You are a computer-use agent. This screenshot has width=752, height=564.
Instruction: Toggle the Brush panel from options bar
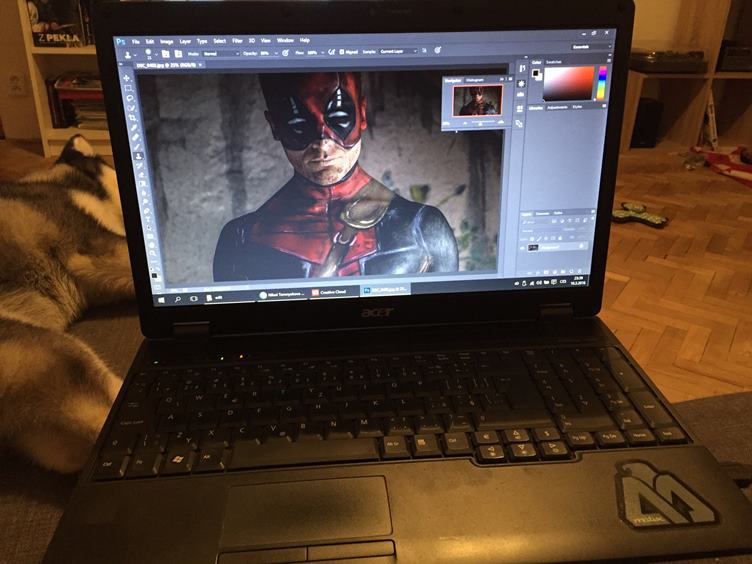pyautogui.click(x=165, y=54)
